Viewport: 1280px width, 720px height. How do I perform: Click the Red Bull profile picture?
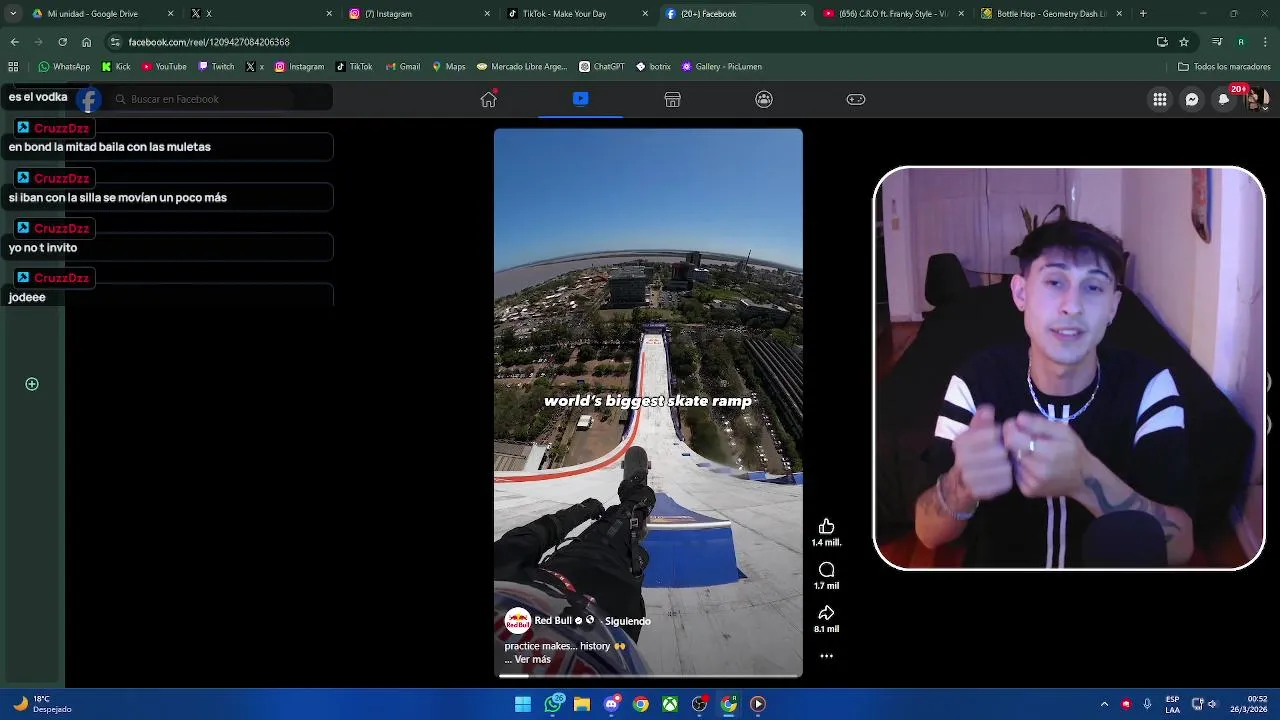tap(517, 621)
